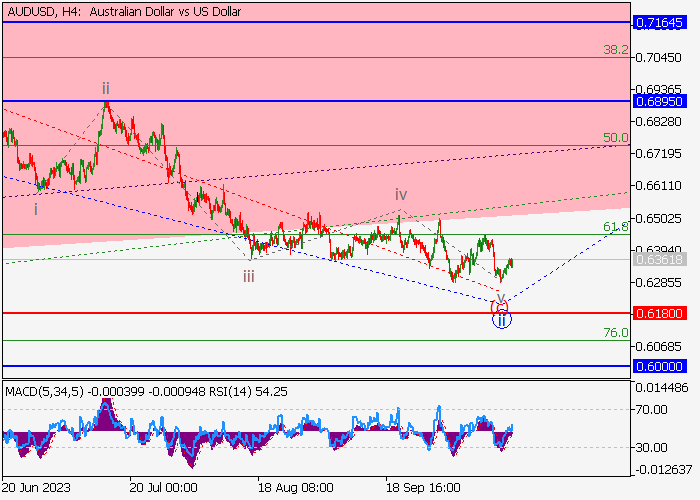Click the 76.0 Fibonacci level label
This screenshot has width=700, height=500.
[614, 332]
